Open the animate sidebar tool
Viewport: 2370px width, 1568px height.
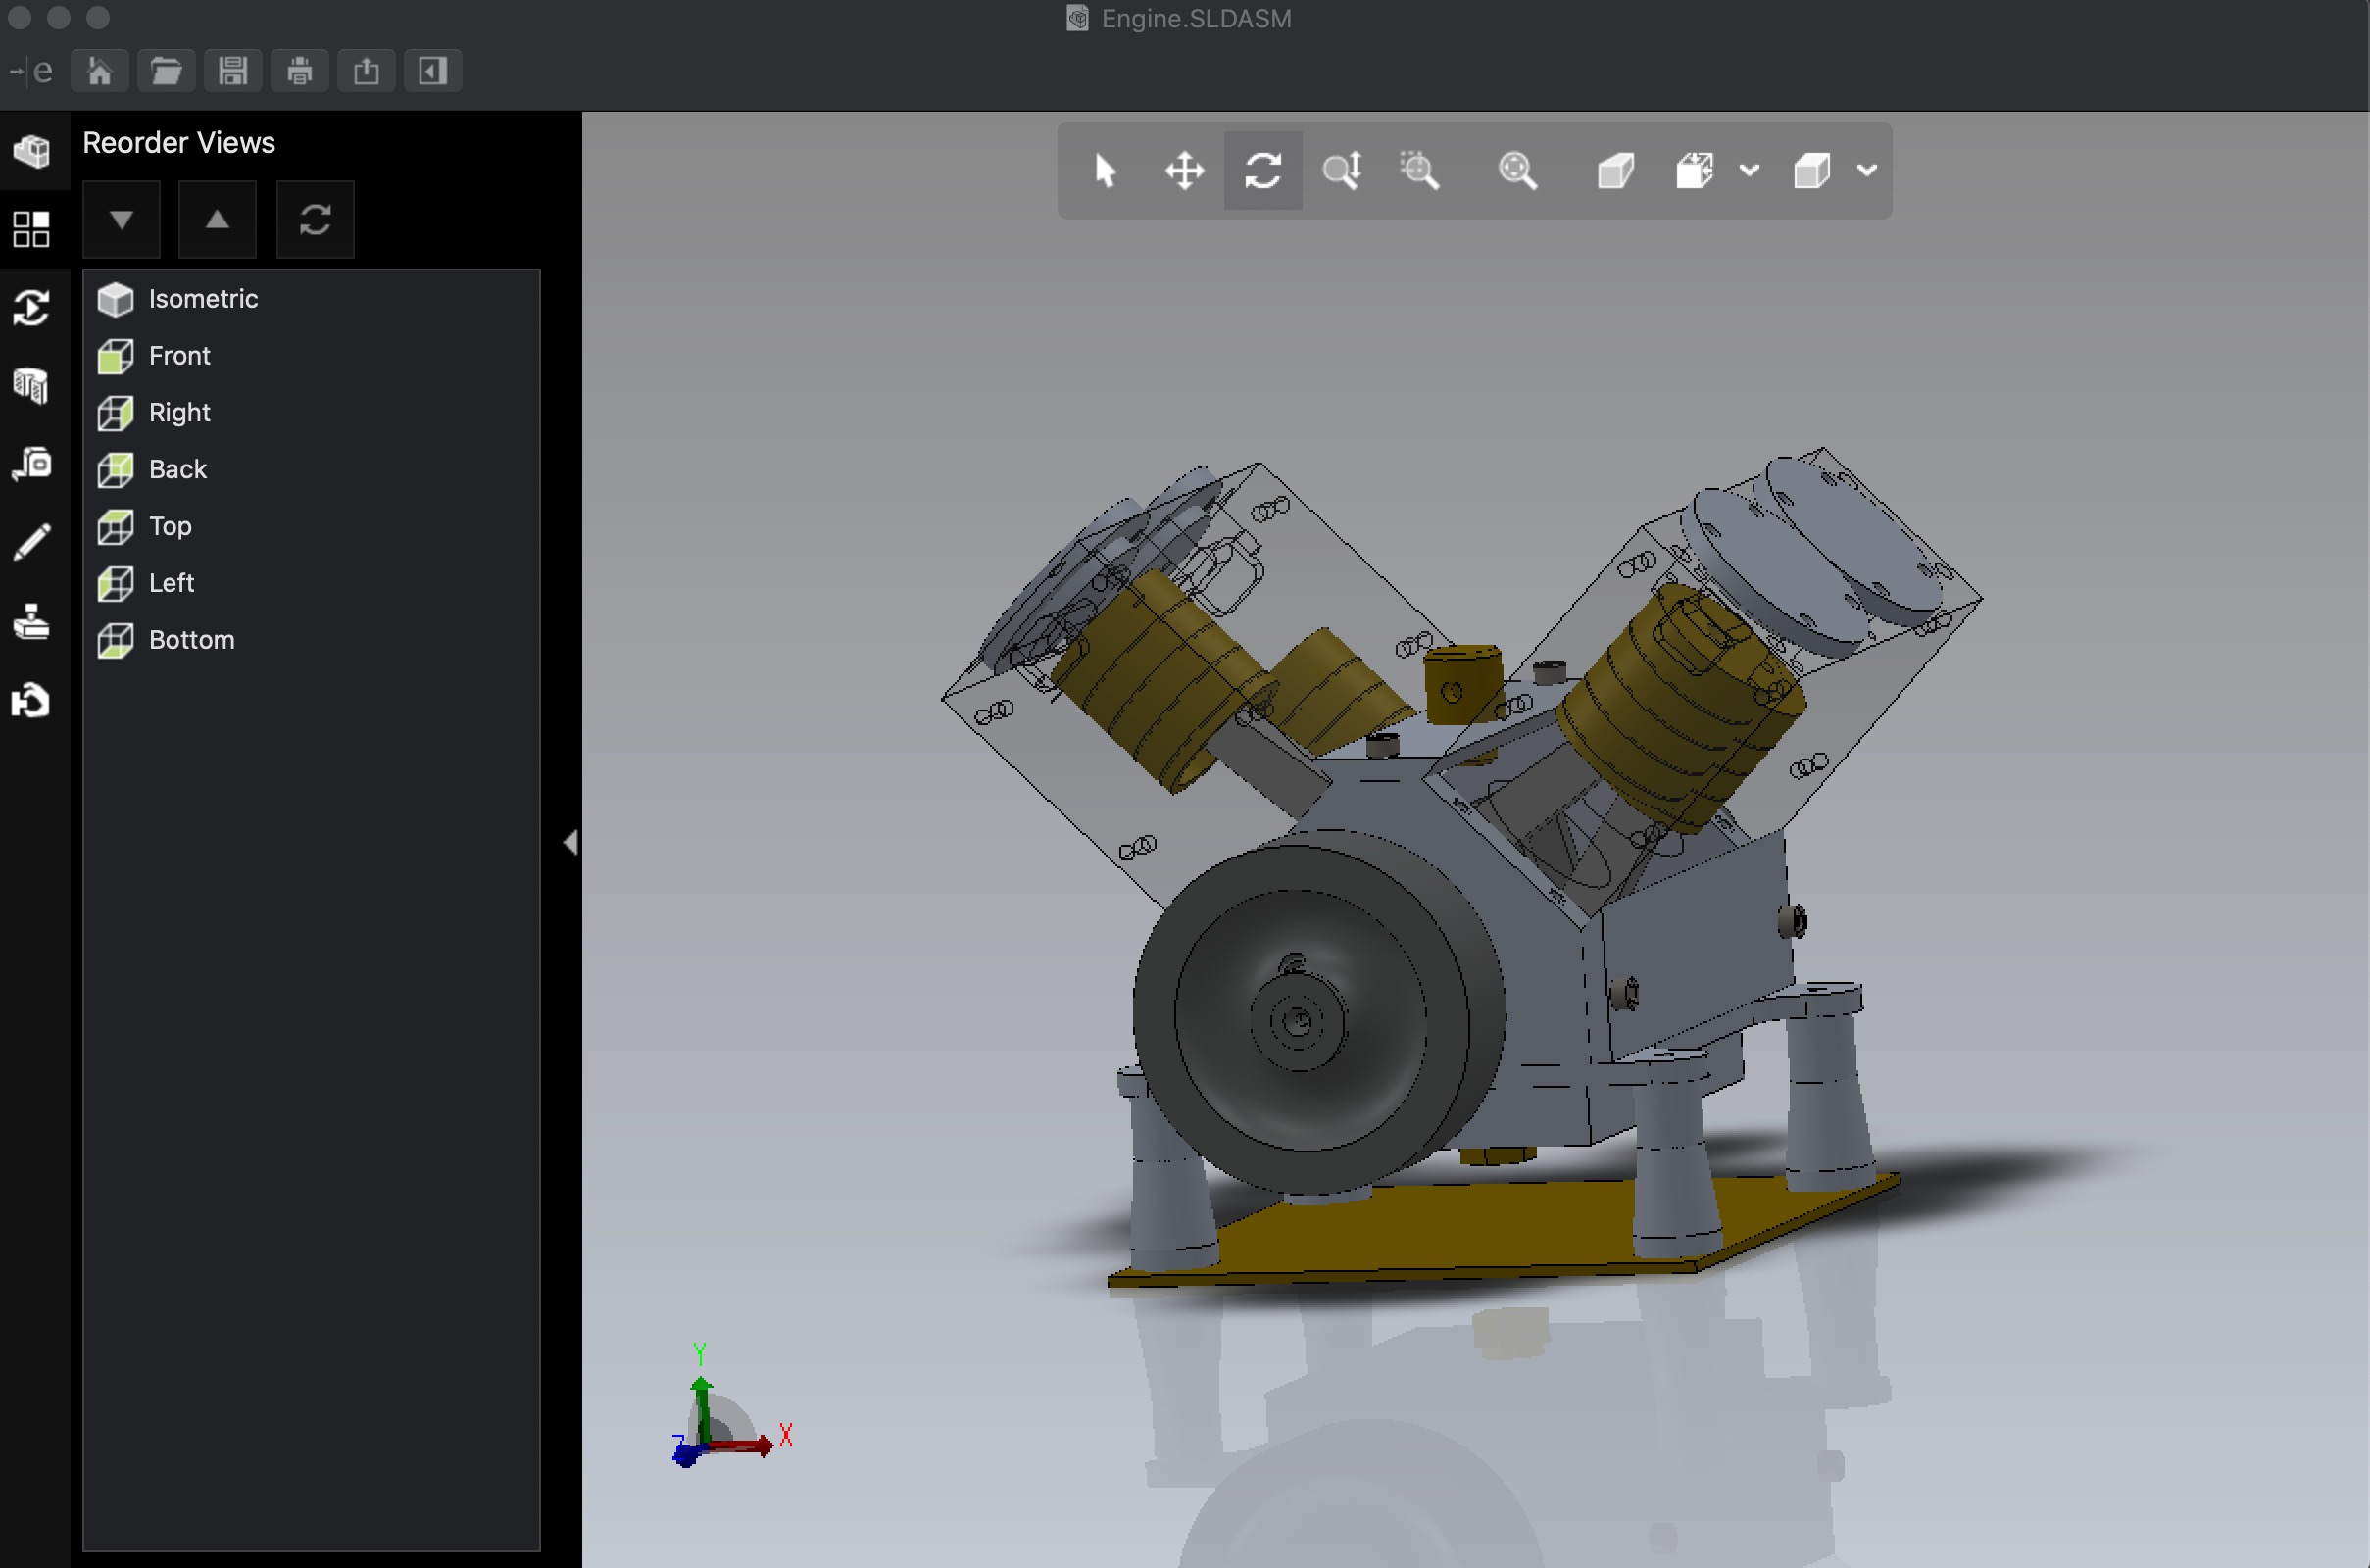coord(32,308)
